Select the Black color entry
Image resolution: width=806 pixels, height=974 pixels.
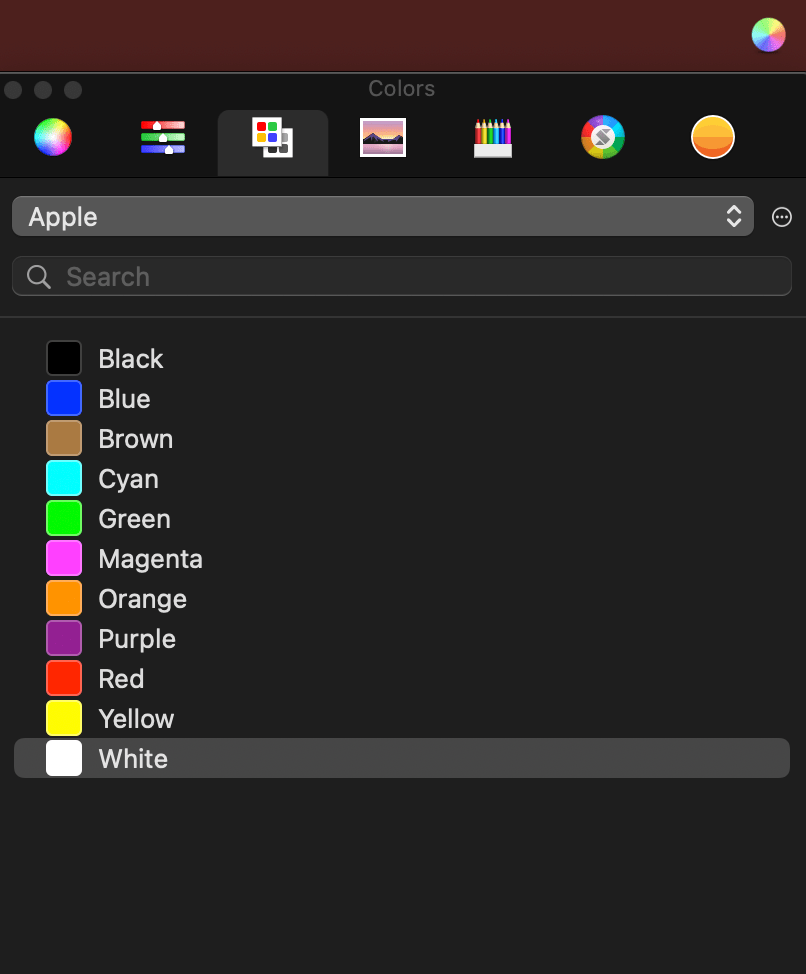[130, 358]
